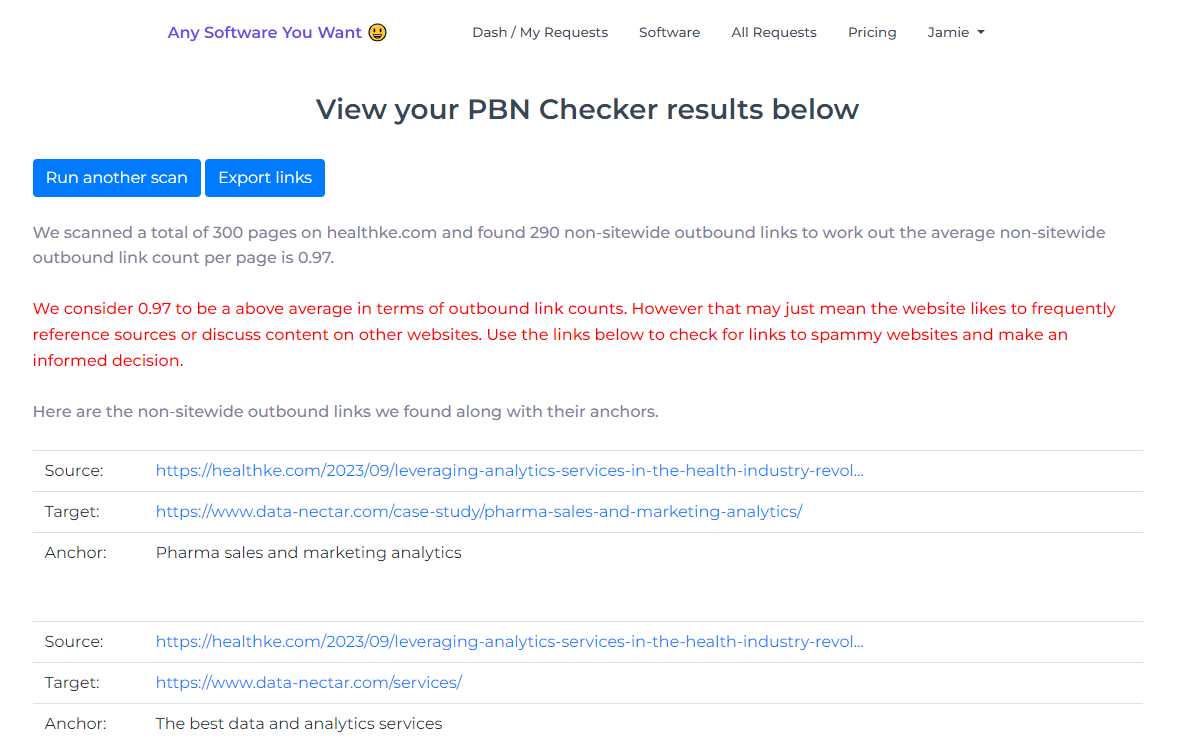Click the Export links button
The width and height of the screenshot is (1196, 745).
(x=265, y=178)
